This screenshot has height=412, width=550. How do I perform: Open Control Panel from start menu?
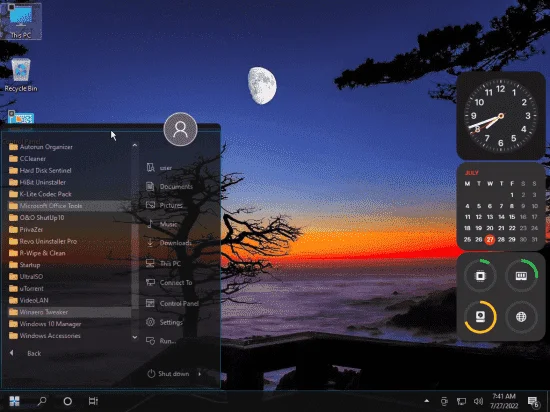click(173, 303)
